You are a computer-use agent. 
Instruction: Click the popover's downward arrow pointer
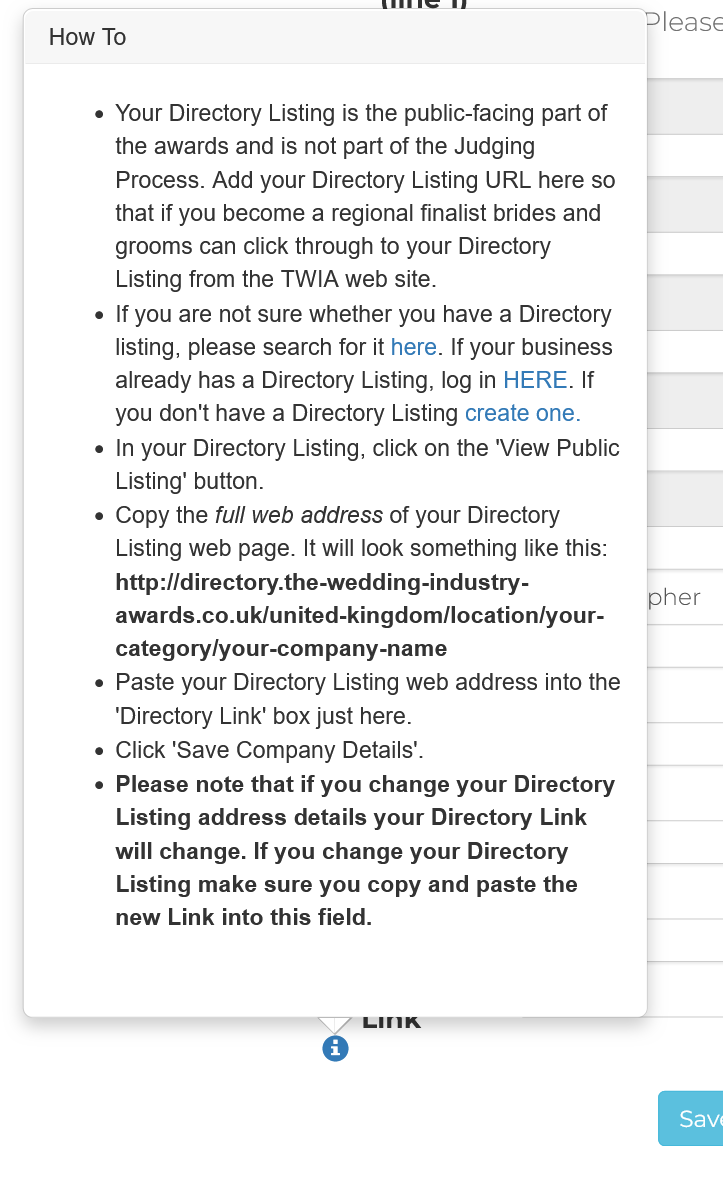pyautogui.click(x=334, y=1024)
